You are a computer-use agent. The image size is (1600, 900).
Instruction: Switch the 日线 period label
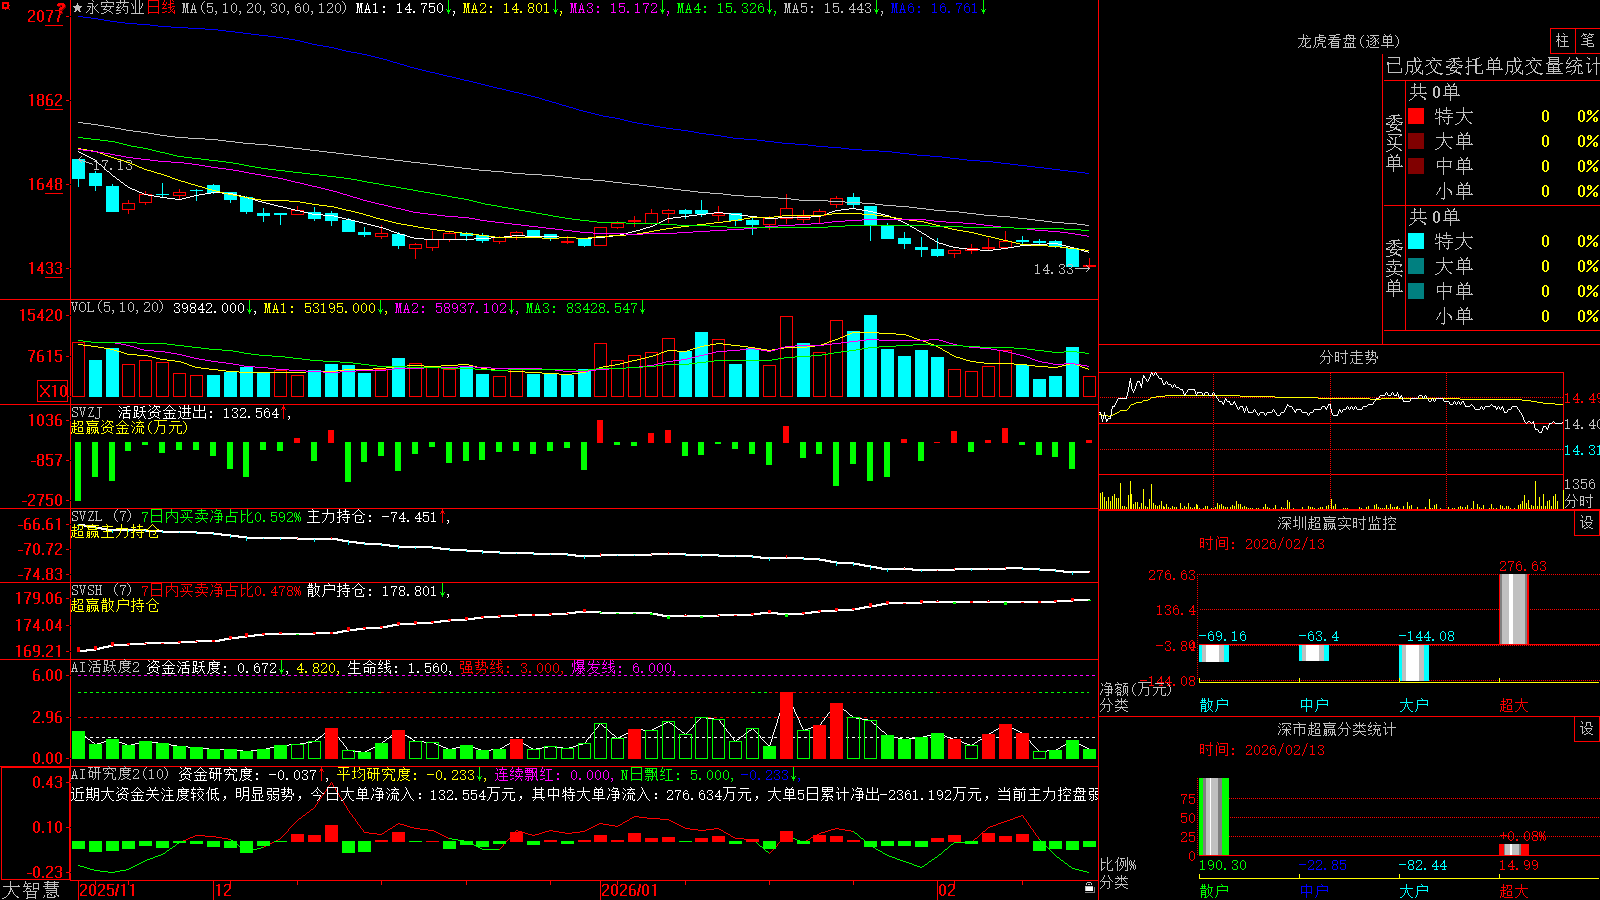[162, 8]
